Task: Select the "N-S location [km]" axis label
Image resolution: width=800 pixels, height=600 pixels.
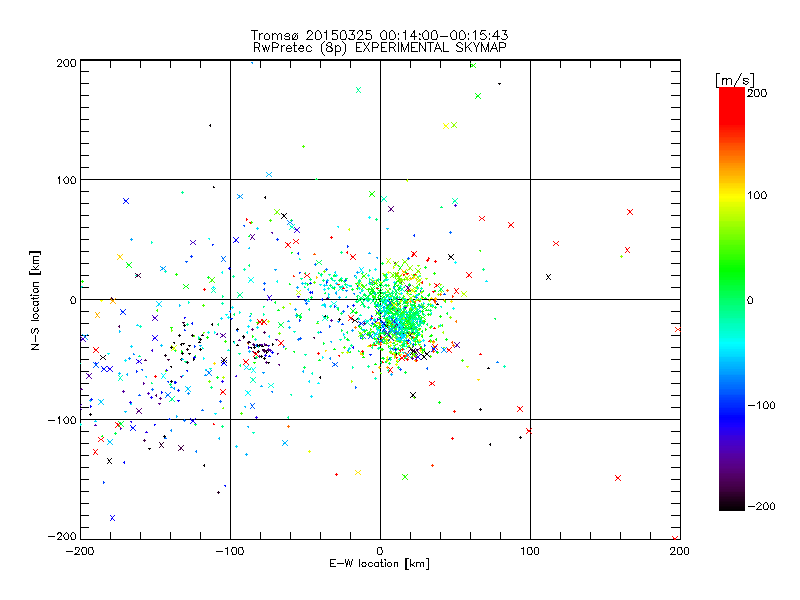Action: tap(35, 300)
